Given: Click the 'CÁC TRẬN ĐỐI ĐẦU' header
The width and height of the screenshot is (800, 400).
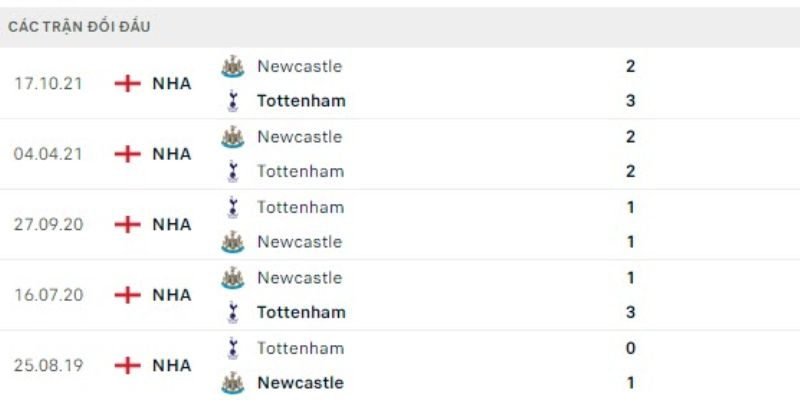Looking at the screenshot, I should [79, 27].
